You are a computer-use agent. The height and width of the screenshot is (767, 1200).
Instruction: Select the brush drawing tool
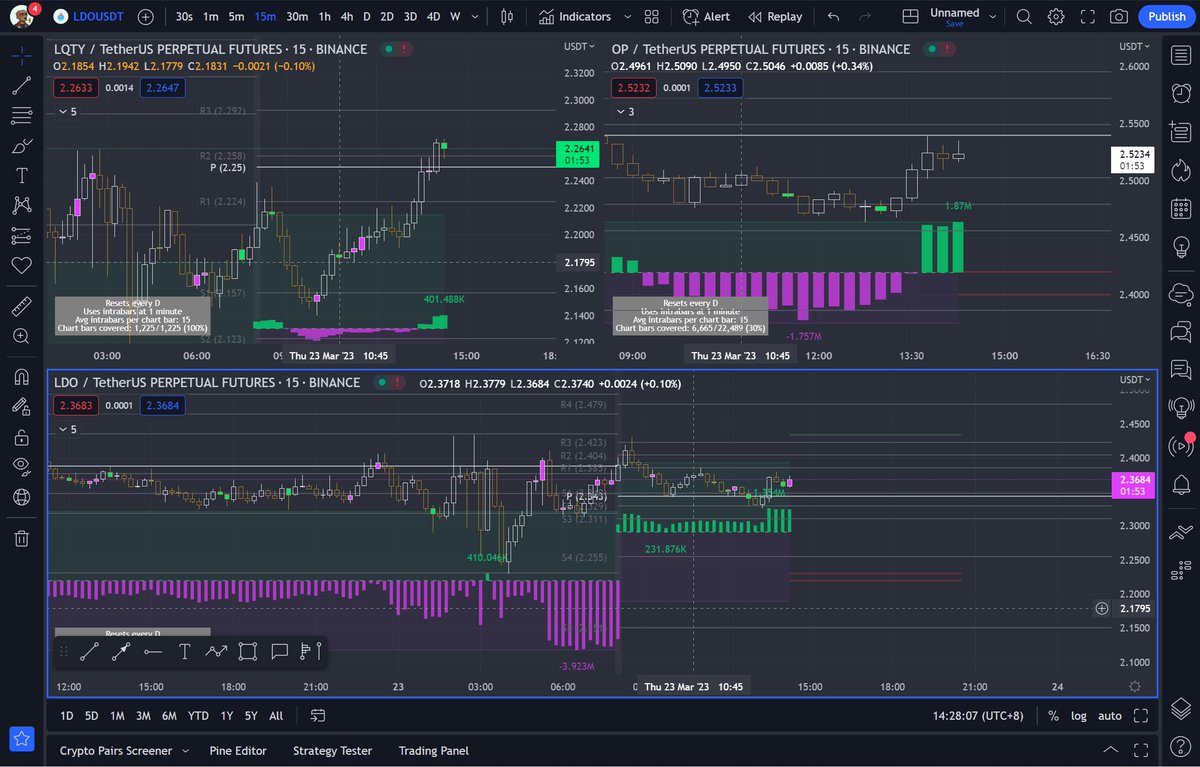[21, 145]
